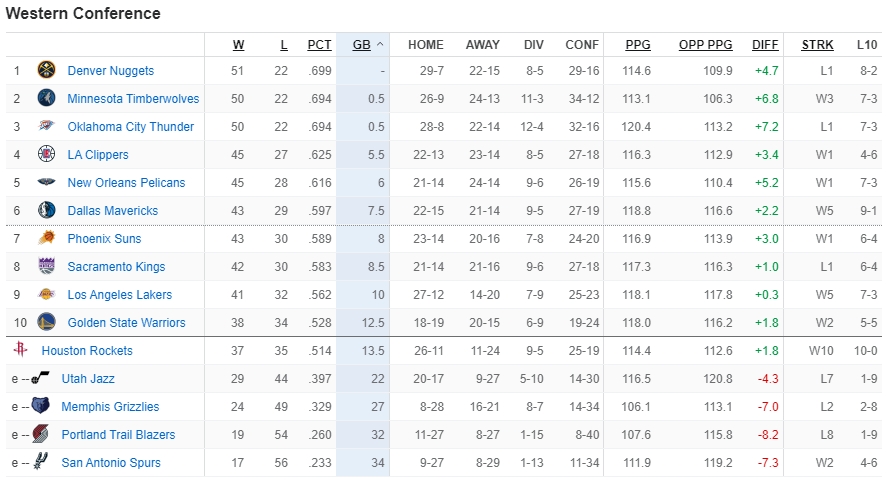Sort by the PPG column header

(x=638, y=45)
